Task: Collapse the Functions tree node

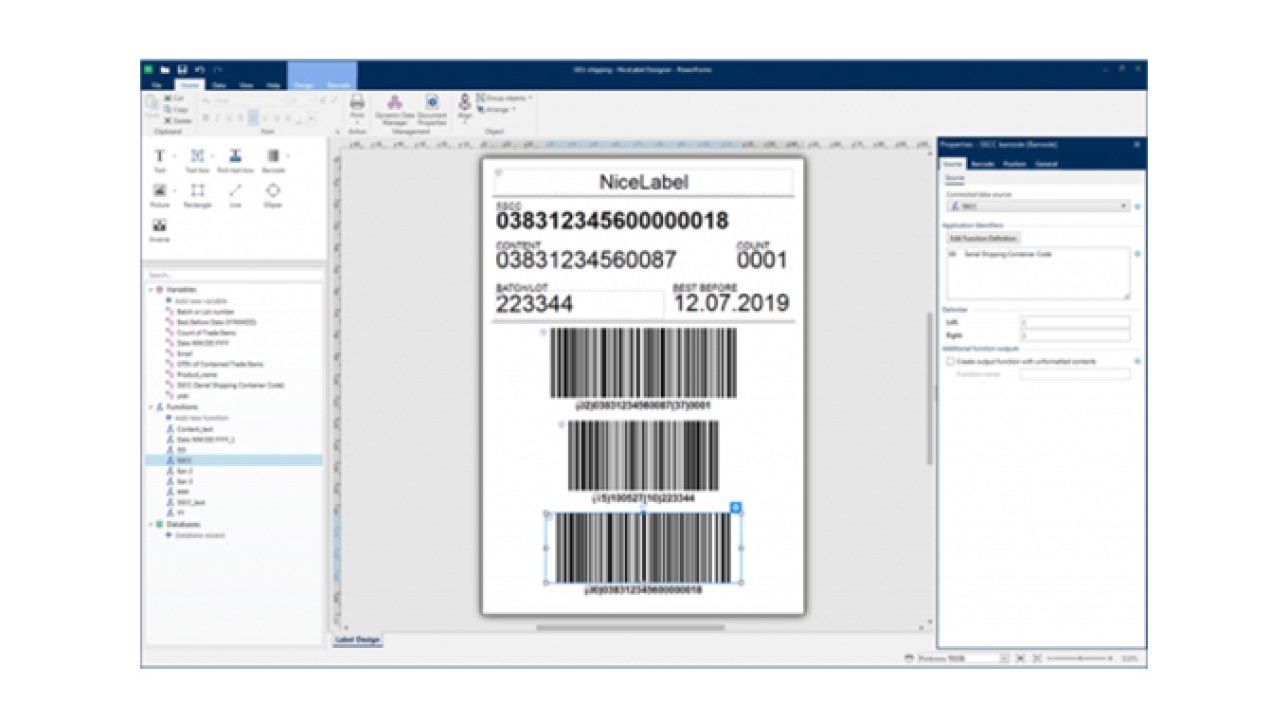Action: 151,407
